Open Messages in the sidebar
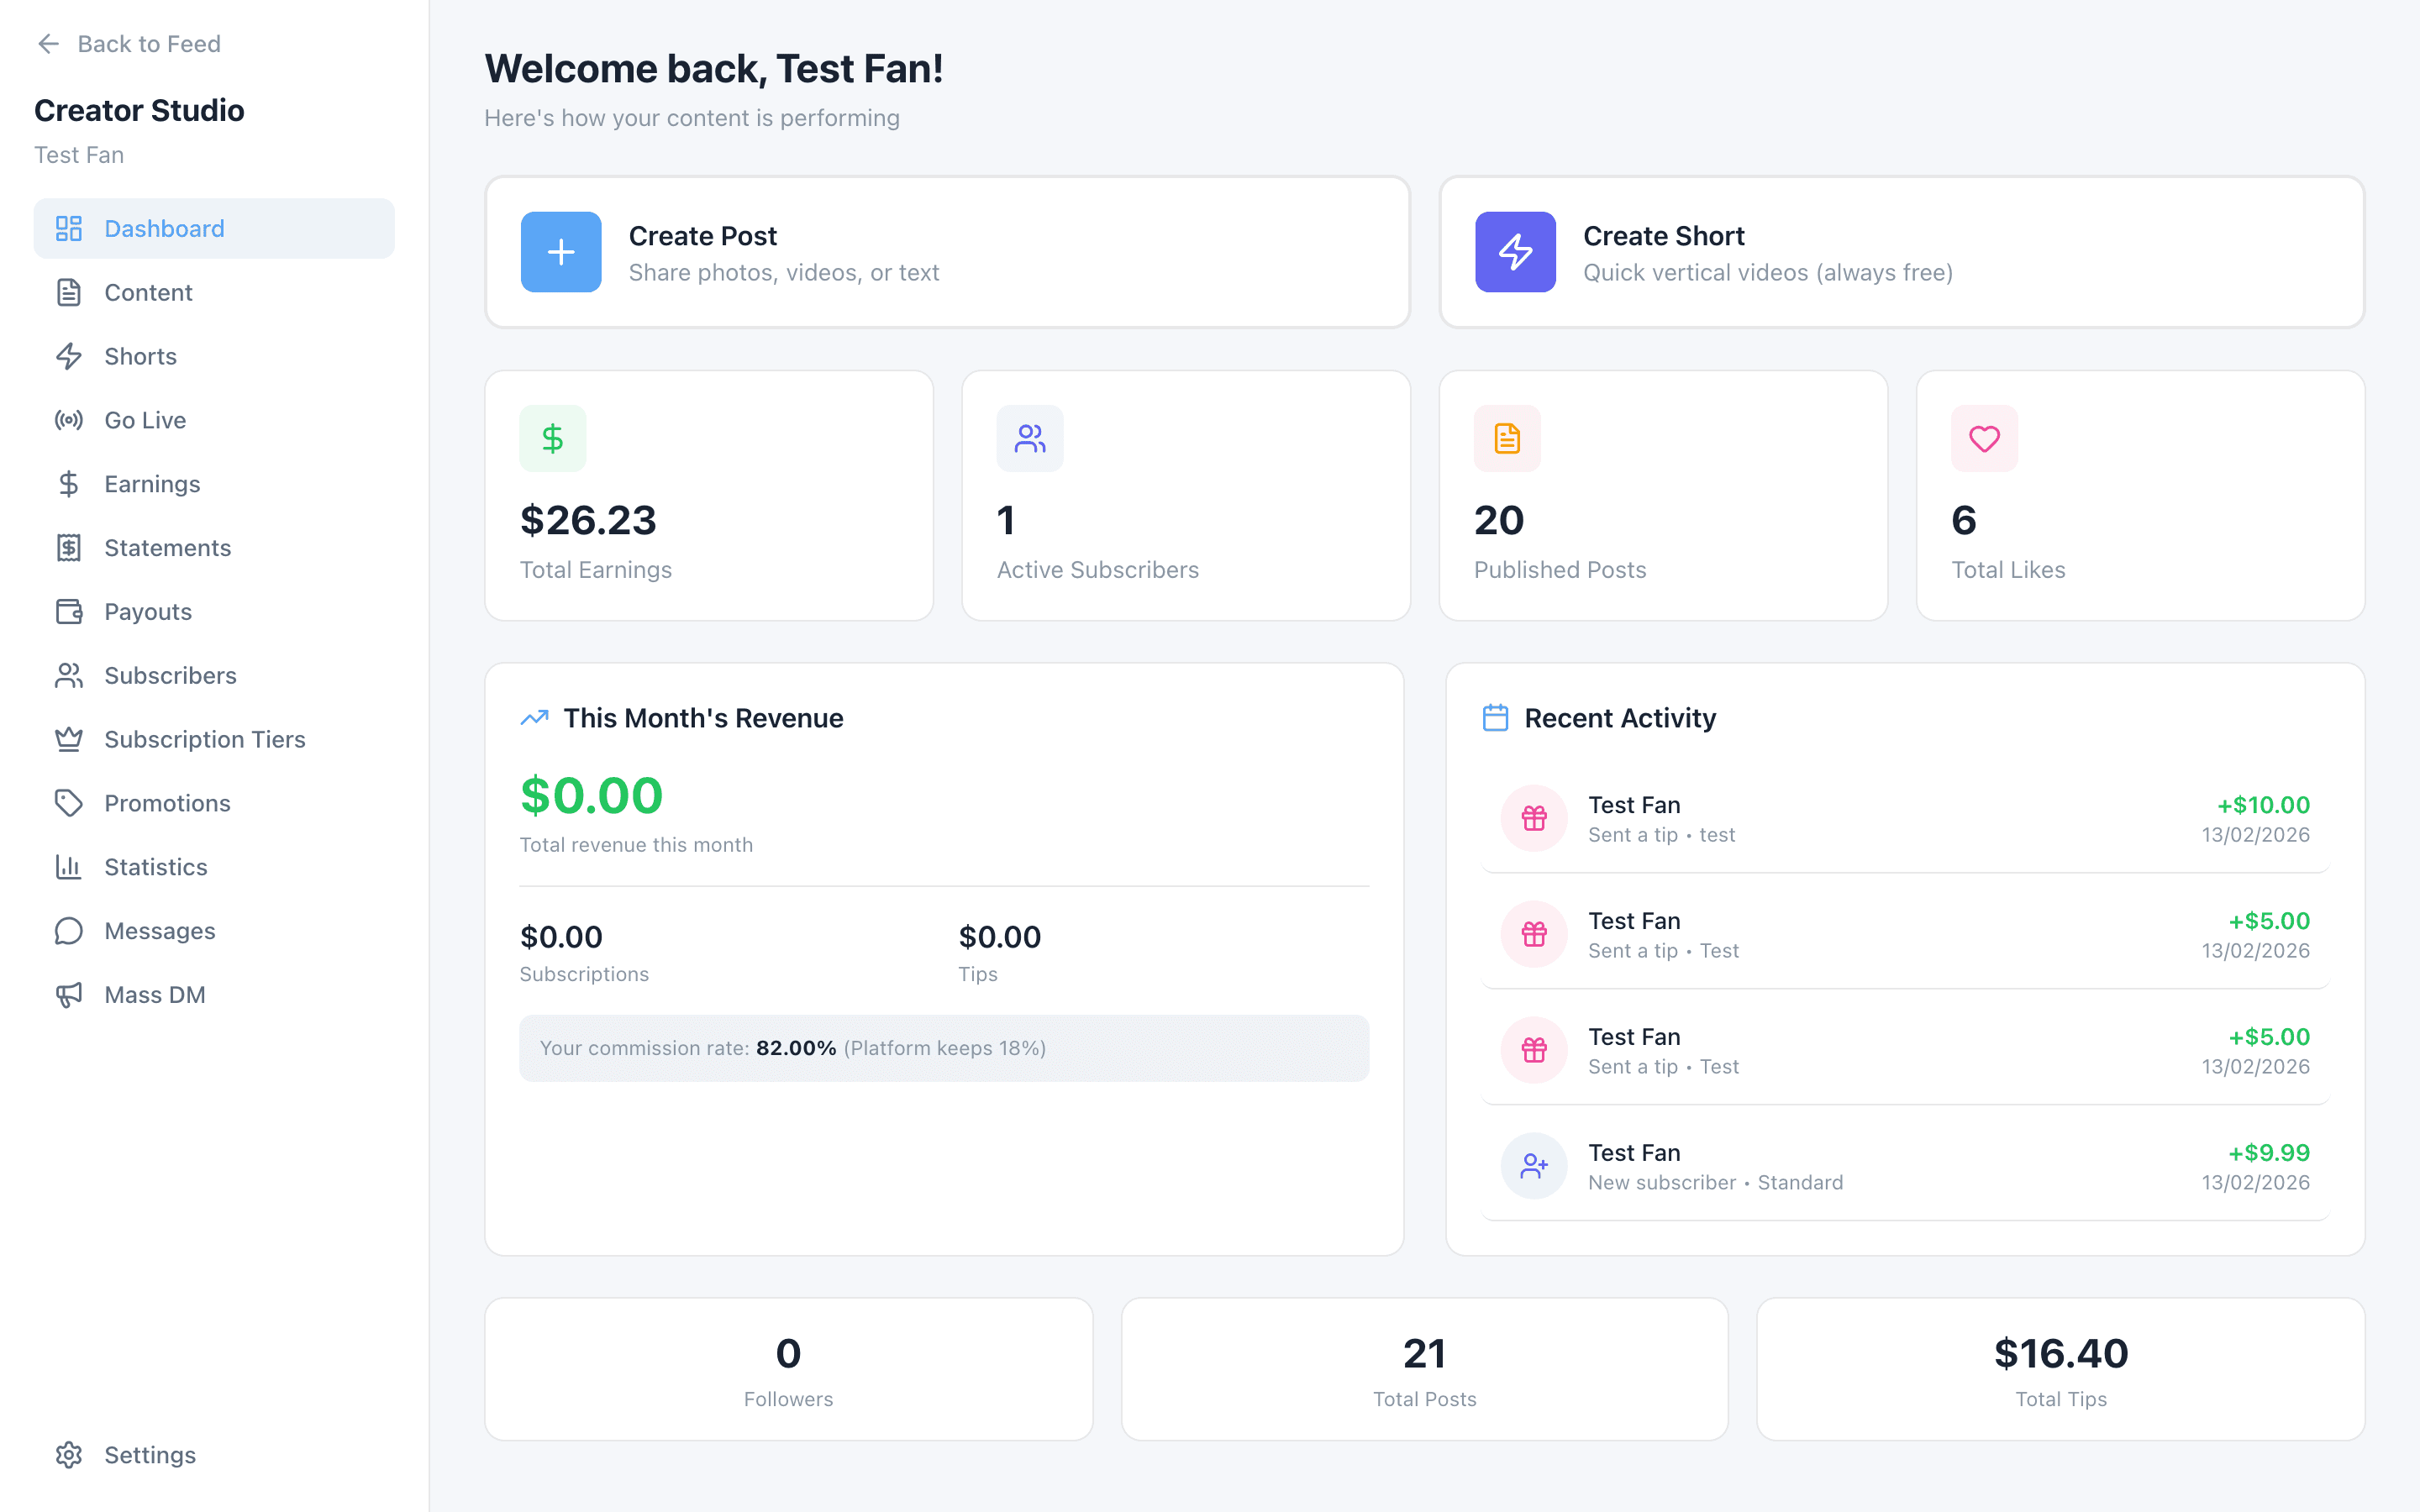The width and height of the screenshot is (2420, 1512). pos(214,931)
